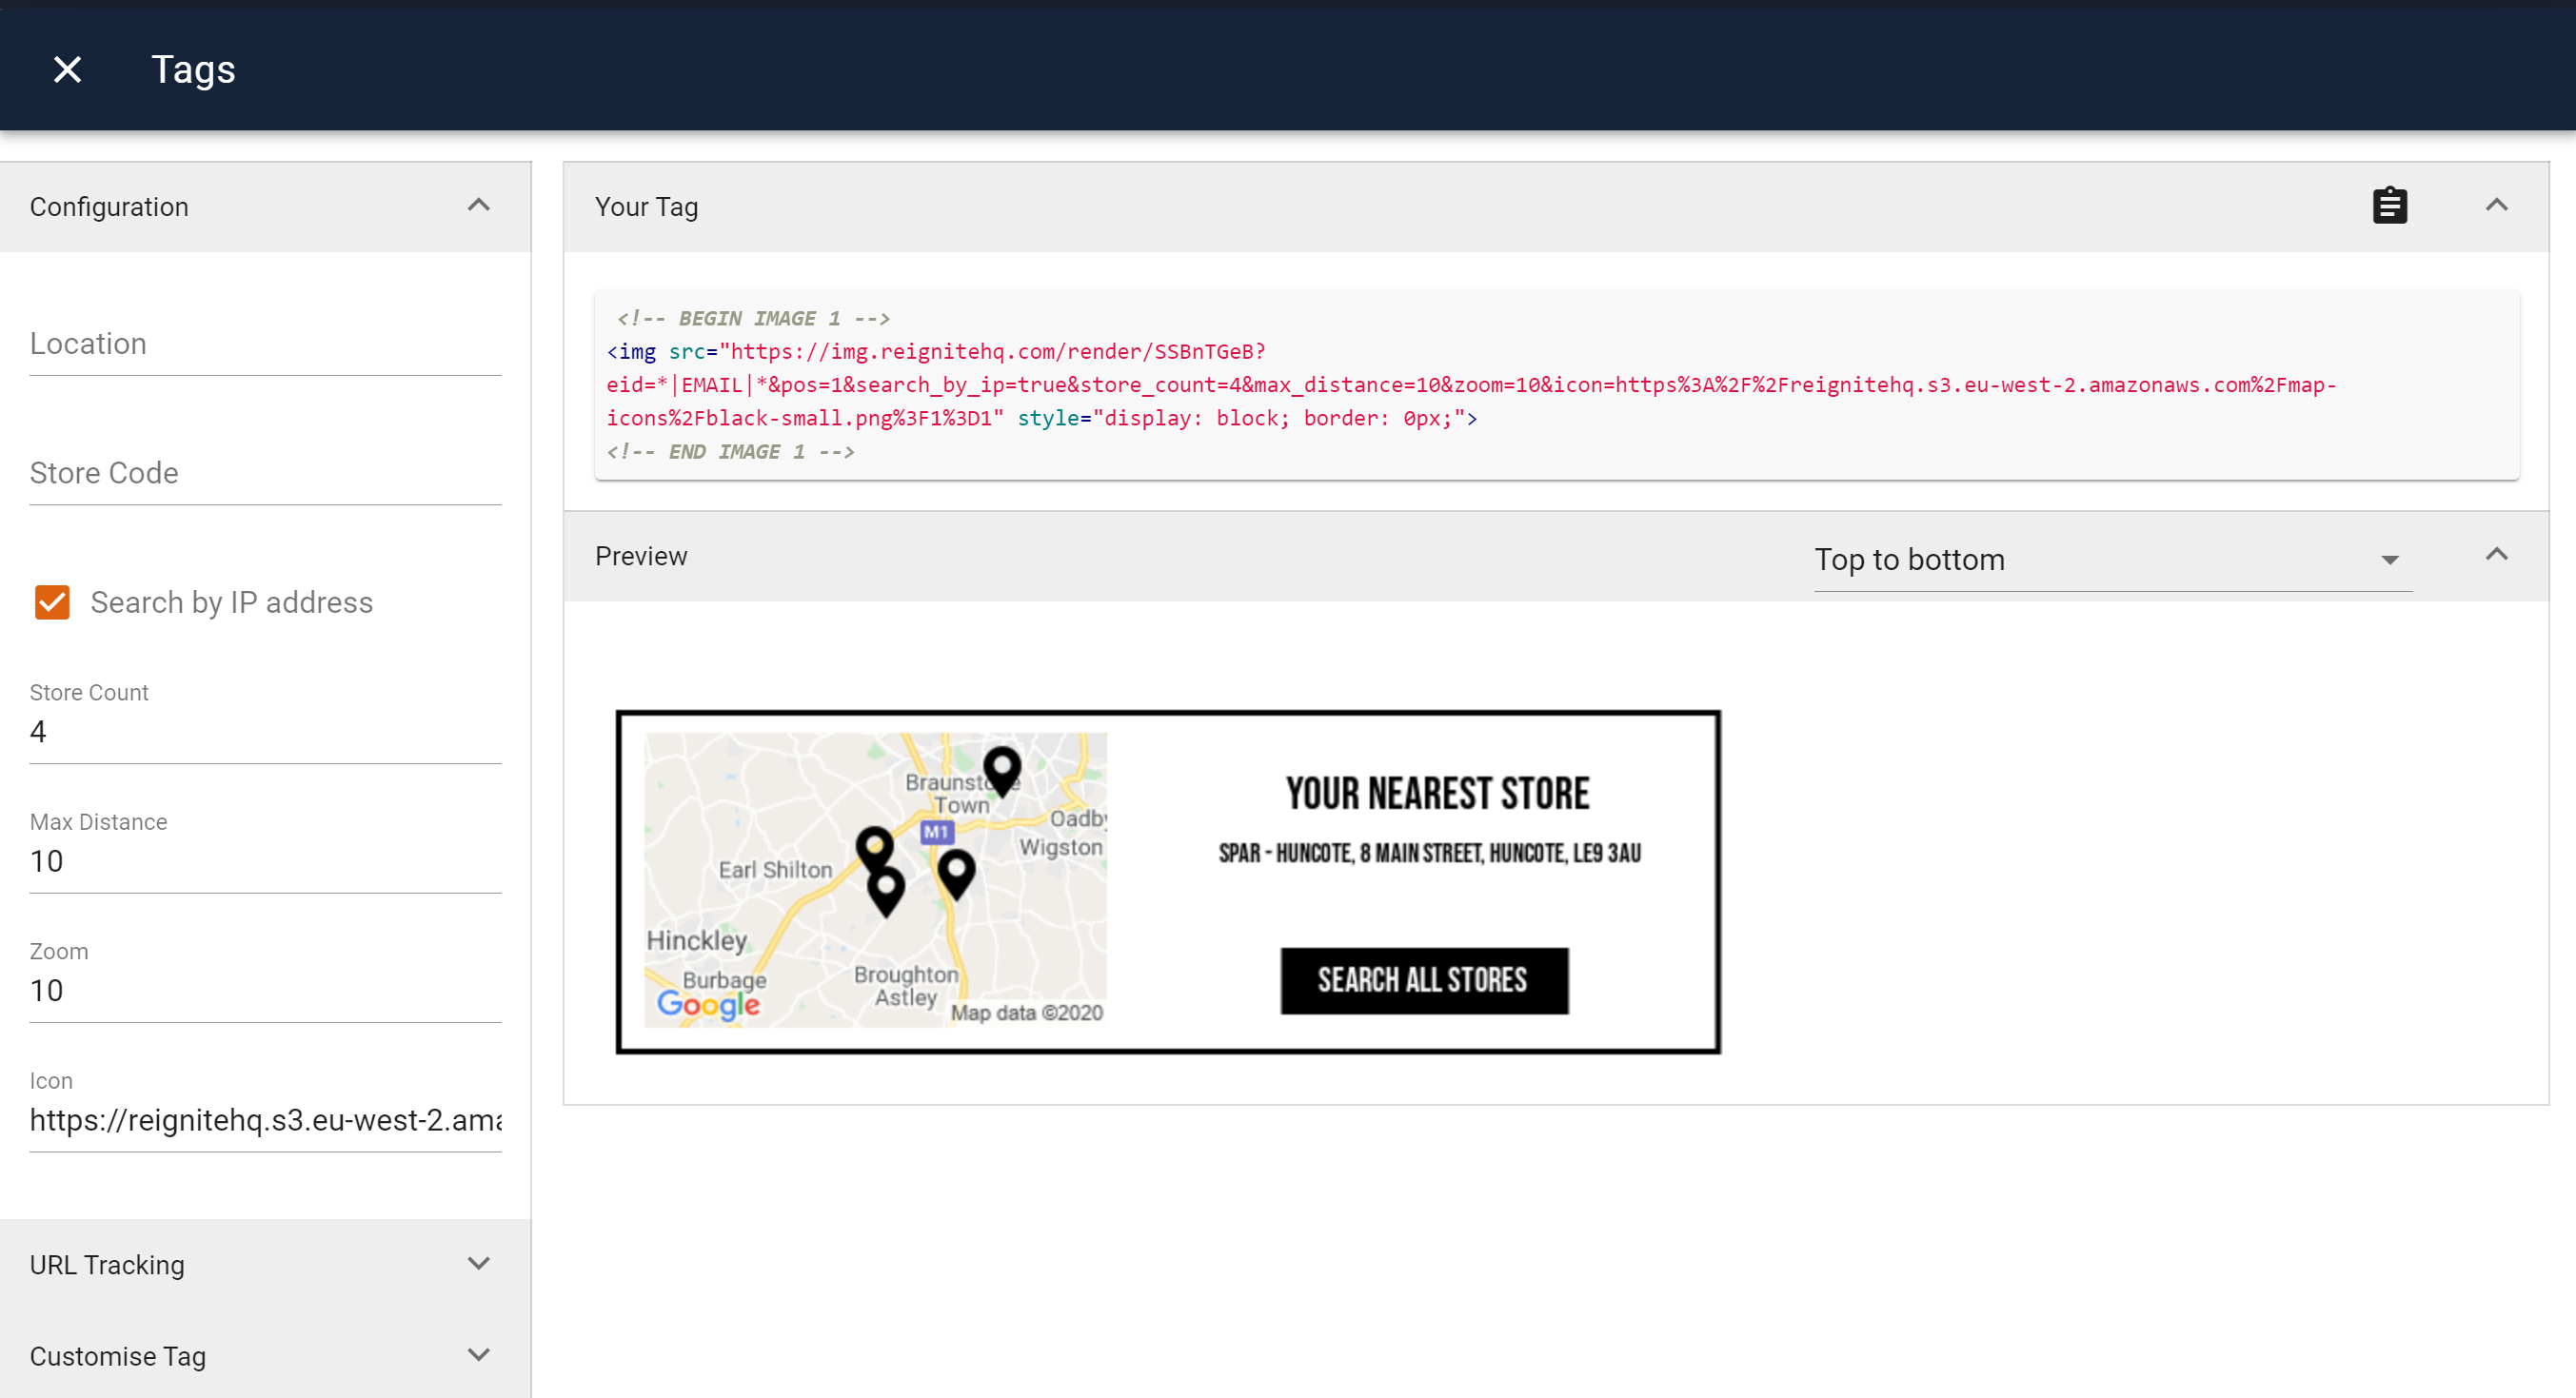Image resolution: width=2576 pixels, height=1398 pixels.
Task: Expand the Customise Tag section
Action: 478,1355
